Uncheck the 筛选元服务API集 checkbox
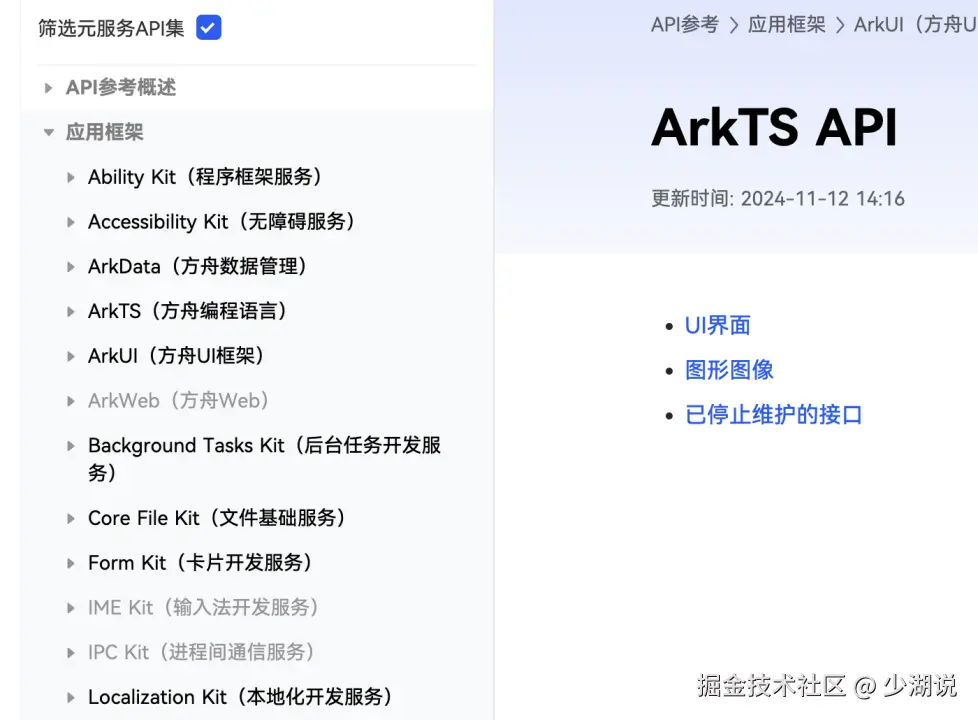The image size is (978, 720). [208, 28]
